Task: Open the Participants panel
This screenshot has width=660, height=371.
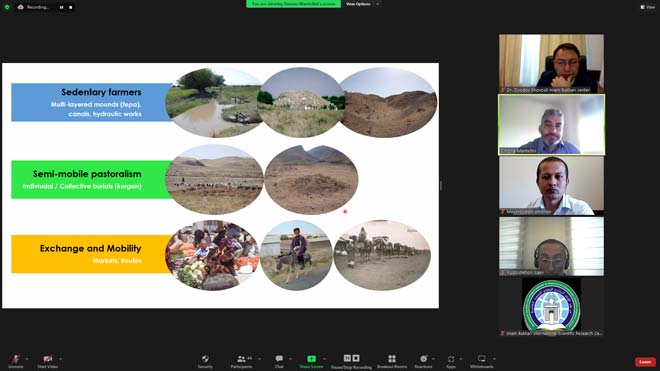Action: click(x=242, y=361)
